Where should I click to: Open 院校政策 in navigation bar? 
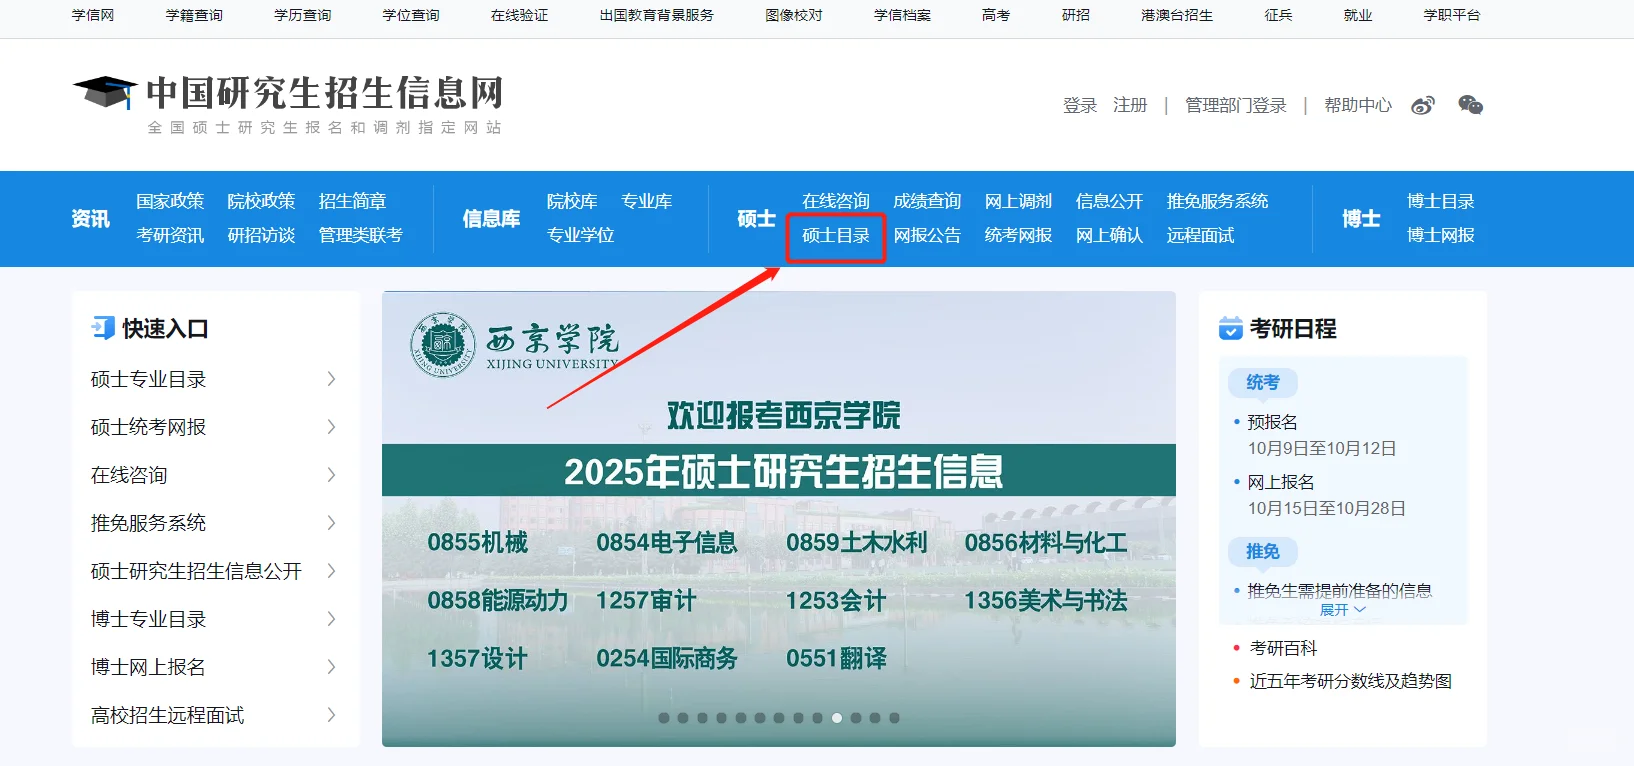click(x=261, y=201)
